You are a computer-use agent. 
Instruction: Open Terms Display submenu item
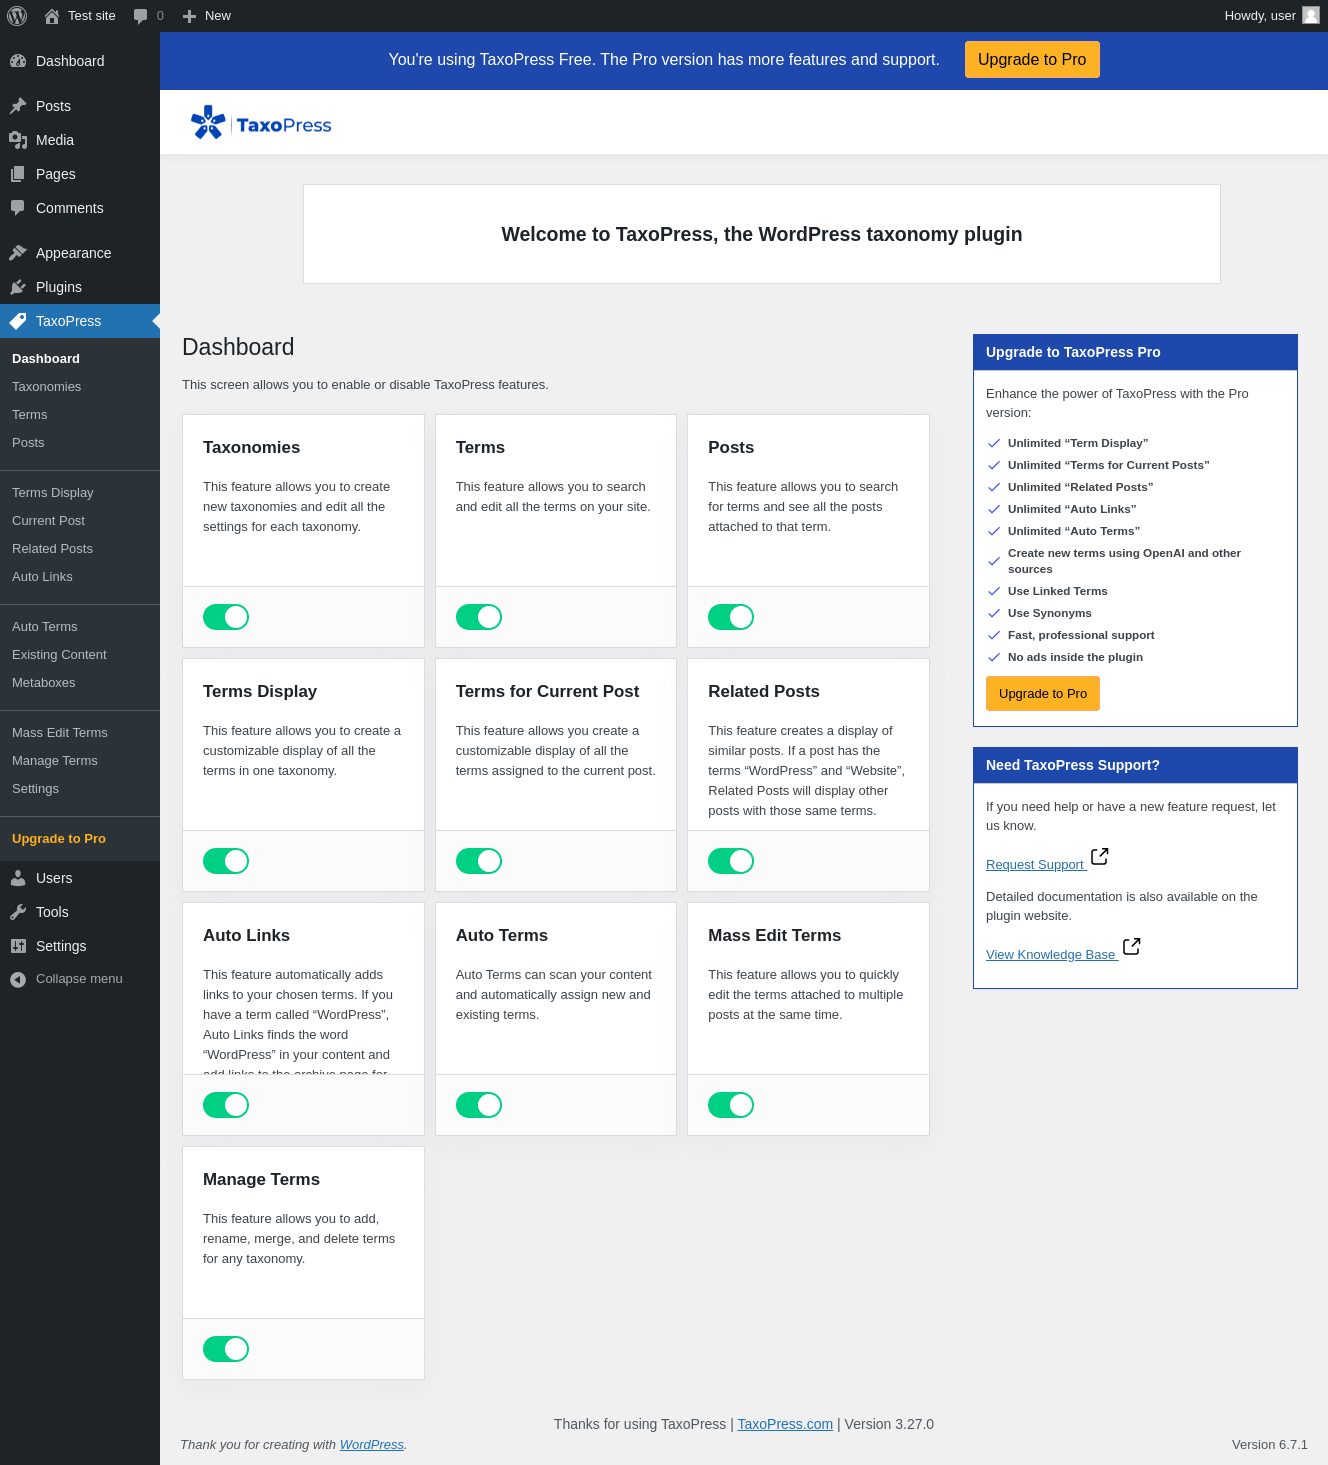(x=80, y=493)
